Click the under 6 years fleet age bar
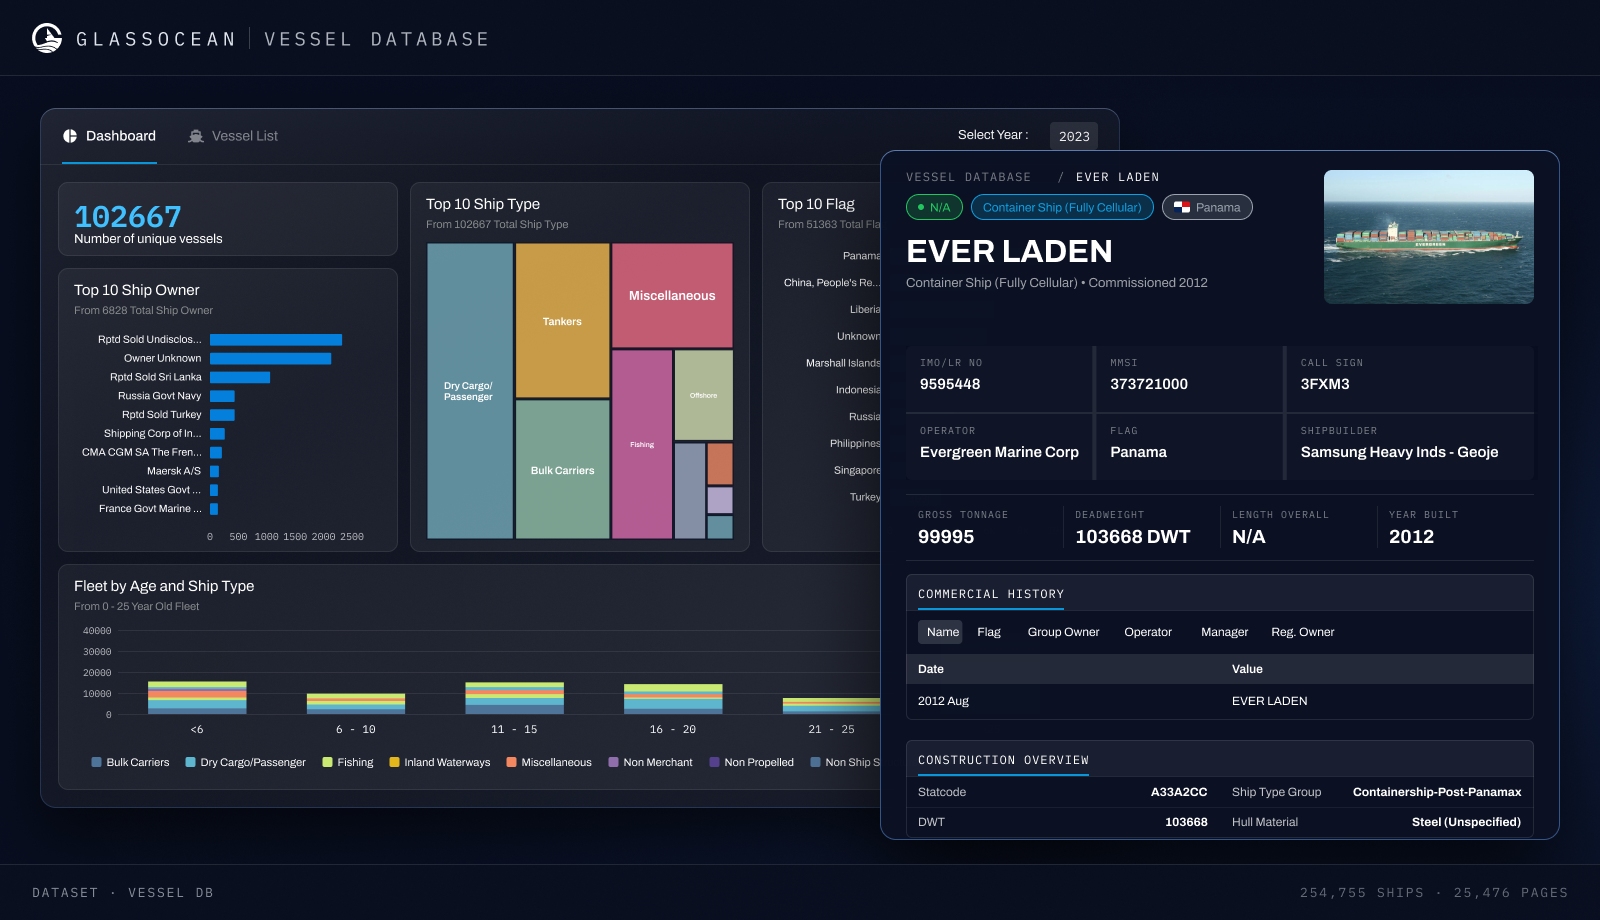This screenshot has height=920, width=1600. coord(197,697)
